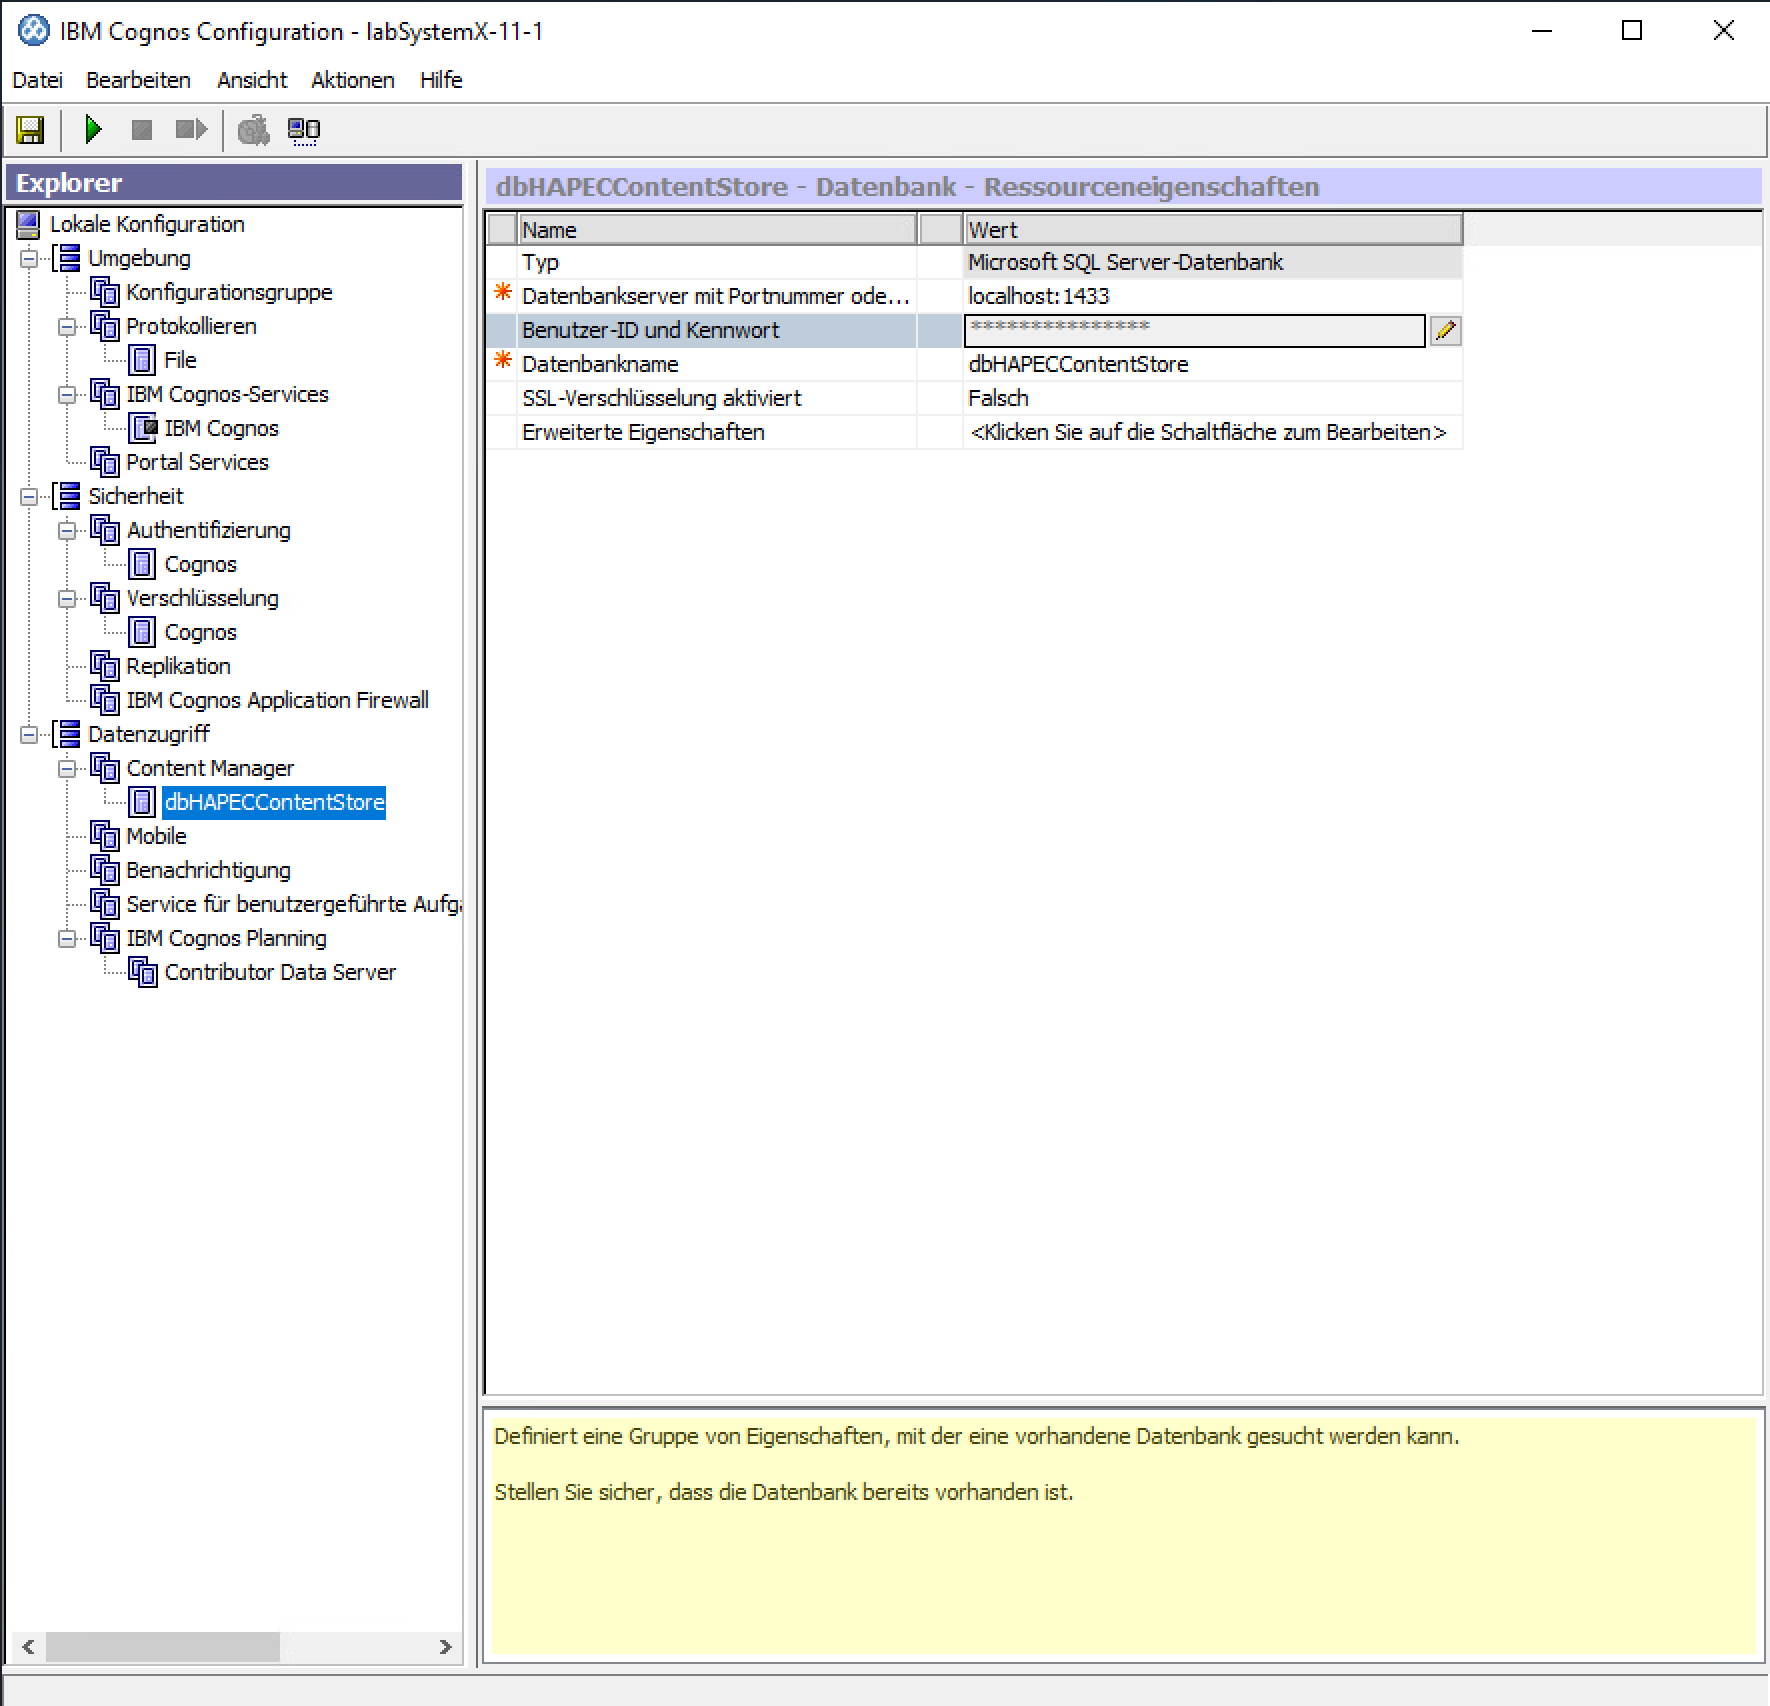Click the pencil edit icon for Kennwort

click(x=1445, y=331)
